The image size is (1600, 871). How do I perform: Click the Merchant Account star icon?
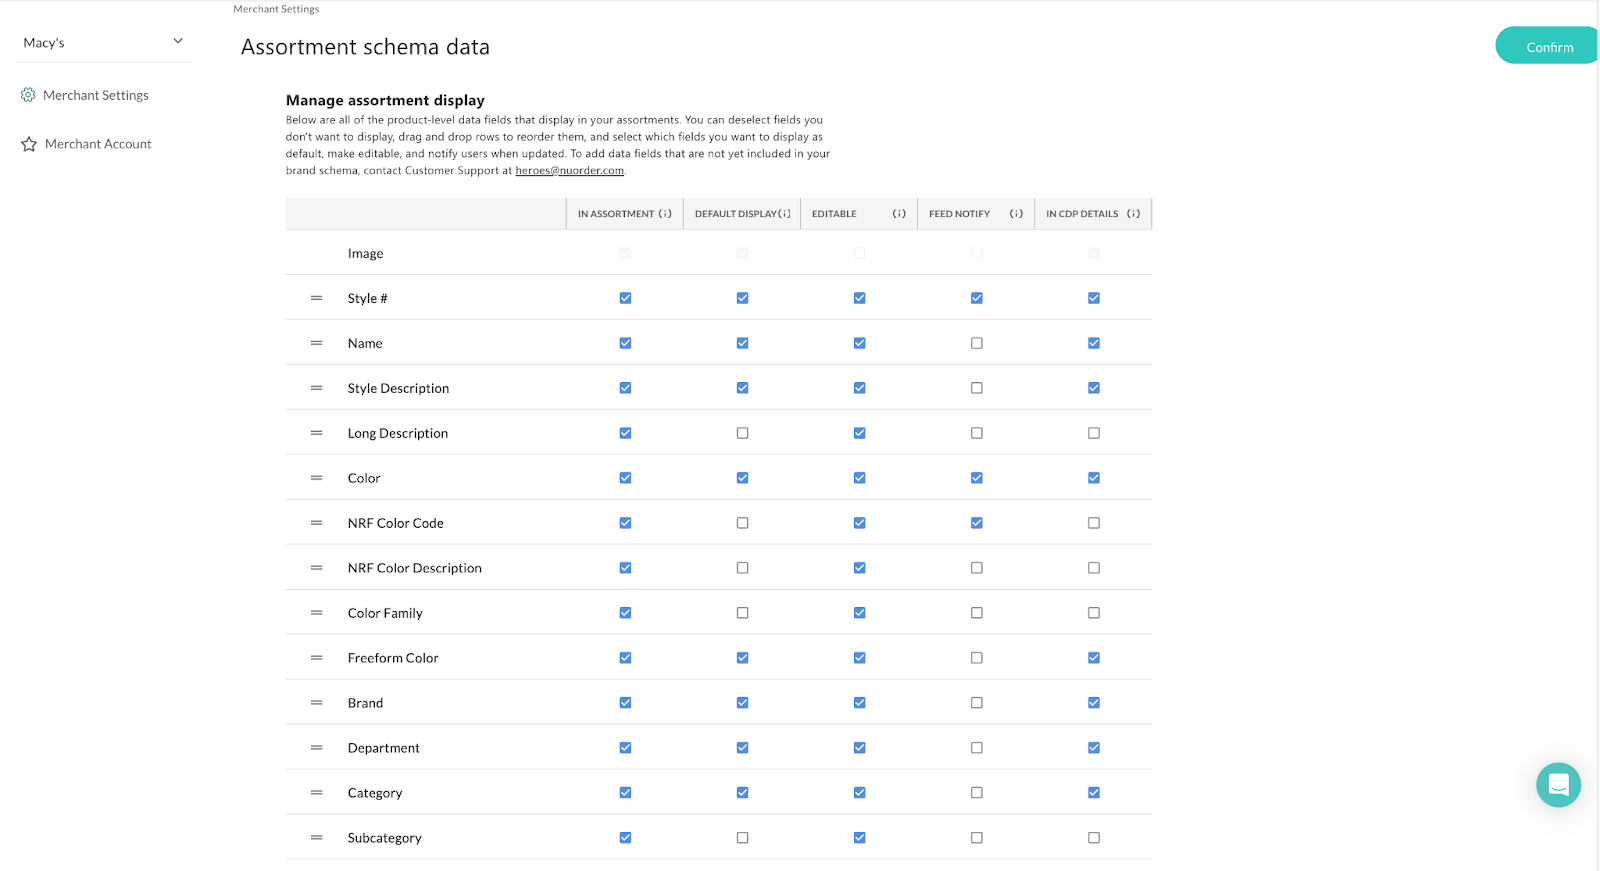[x=29, y=144]
